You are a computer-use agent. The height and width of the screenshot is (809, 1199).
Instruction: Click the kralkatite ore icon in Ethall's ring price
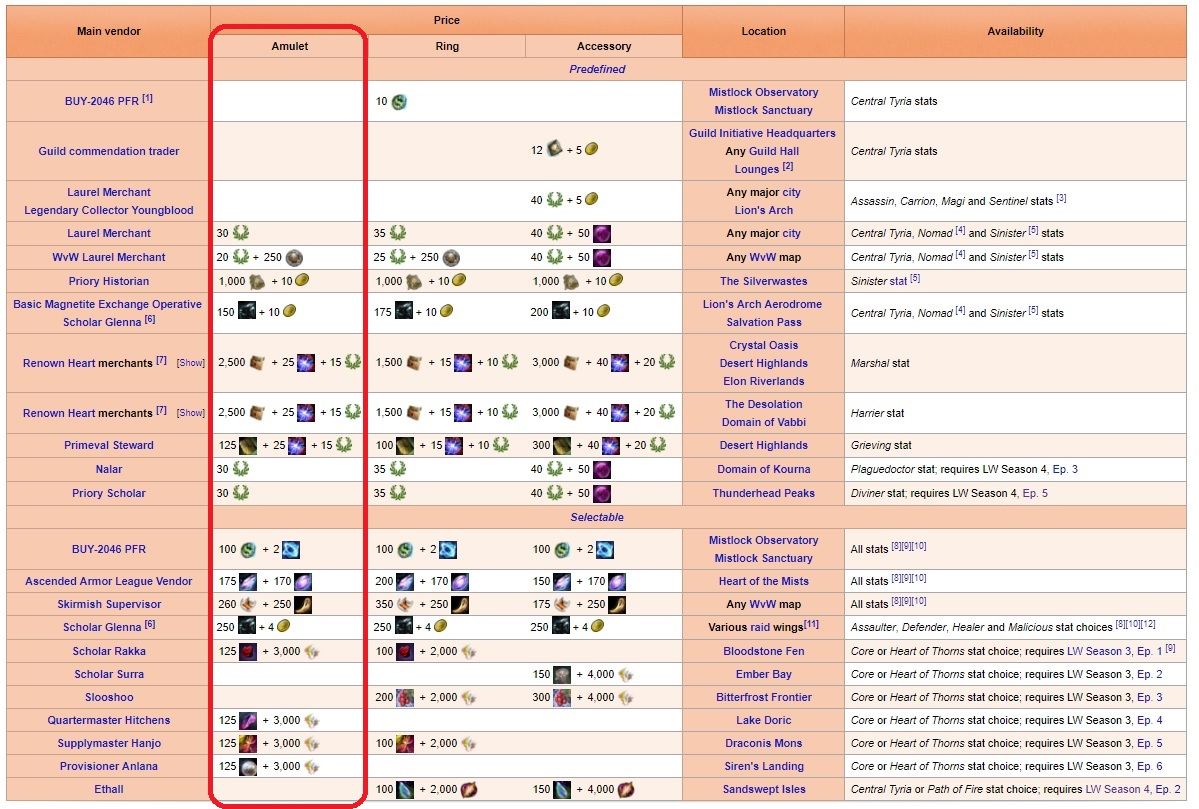(x=405, y=789)
